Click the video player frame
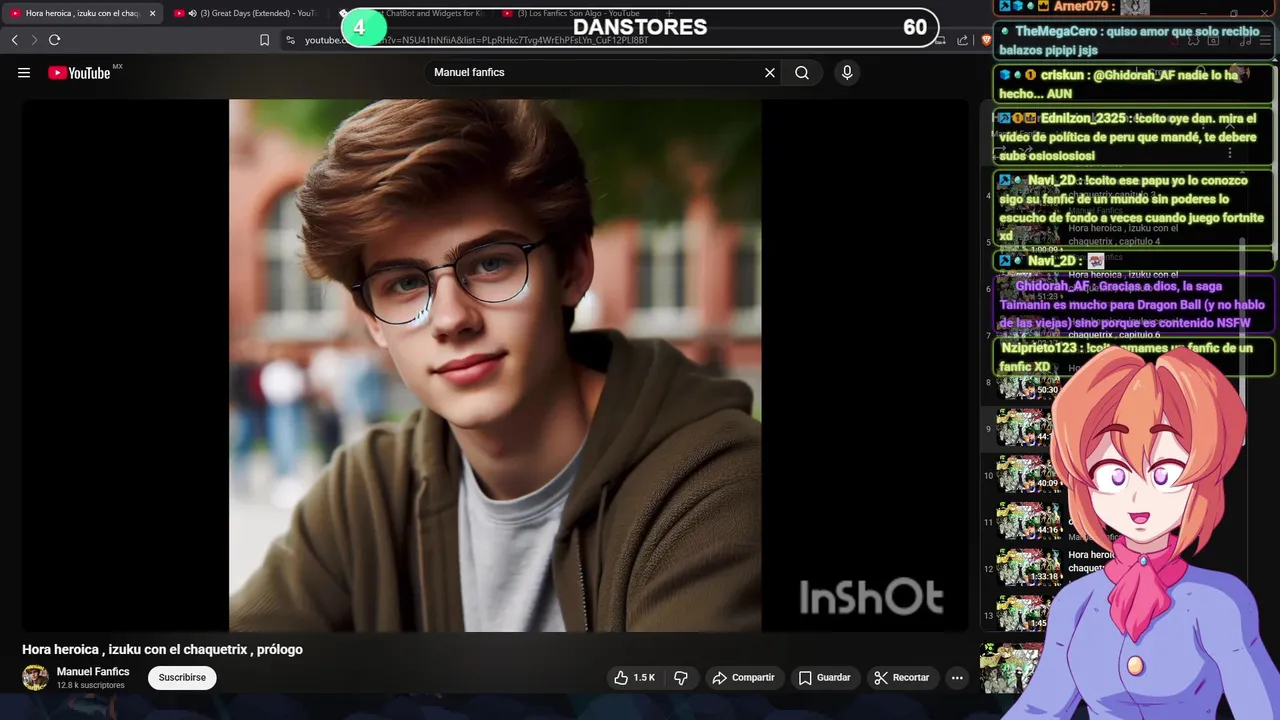The width and height of the screenshot is (1280, 720). (495, 365)
